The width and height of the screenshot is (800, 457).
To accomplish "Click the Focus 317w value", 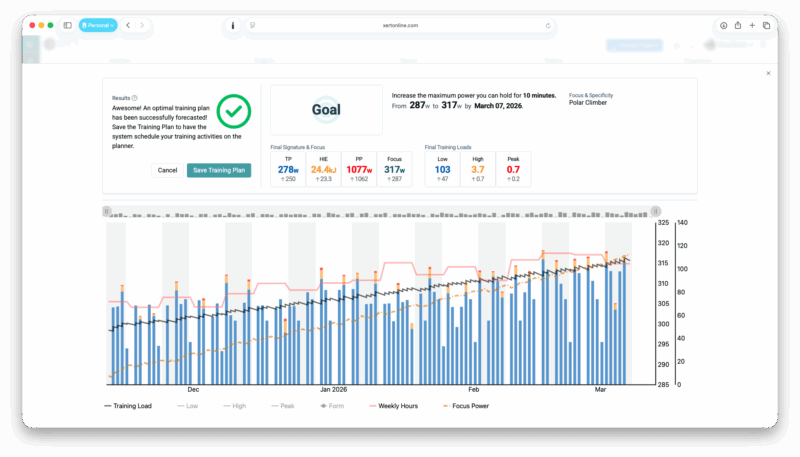I will pyautogui.click(x=394, y=170).
